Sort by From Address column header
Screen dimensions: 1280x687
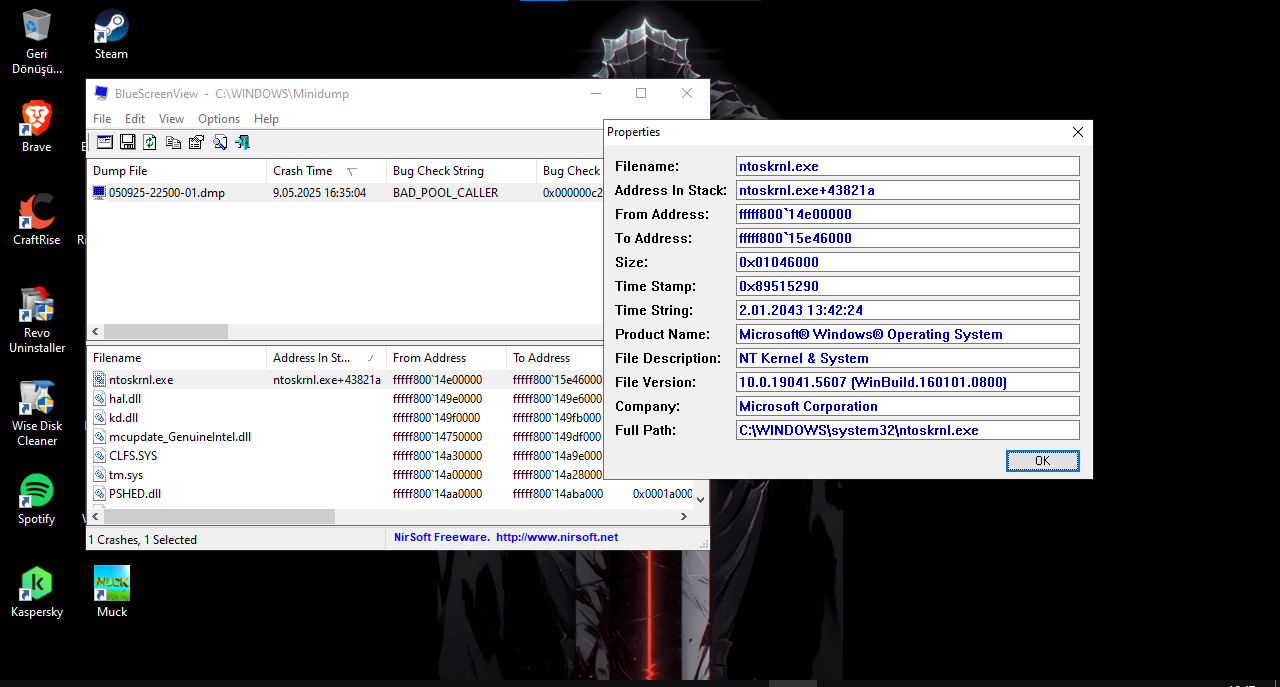point(446,358)
